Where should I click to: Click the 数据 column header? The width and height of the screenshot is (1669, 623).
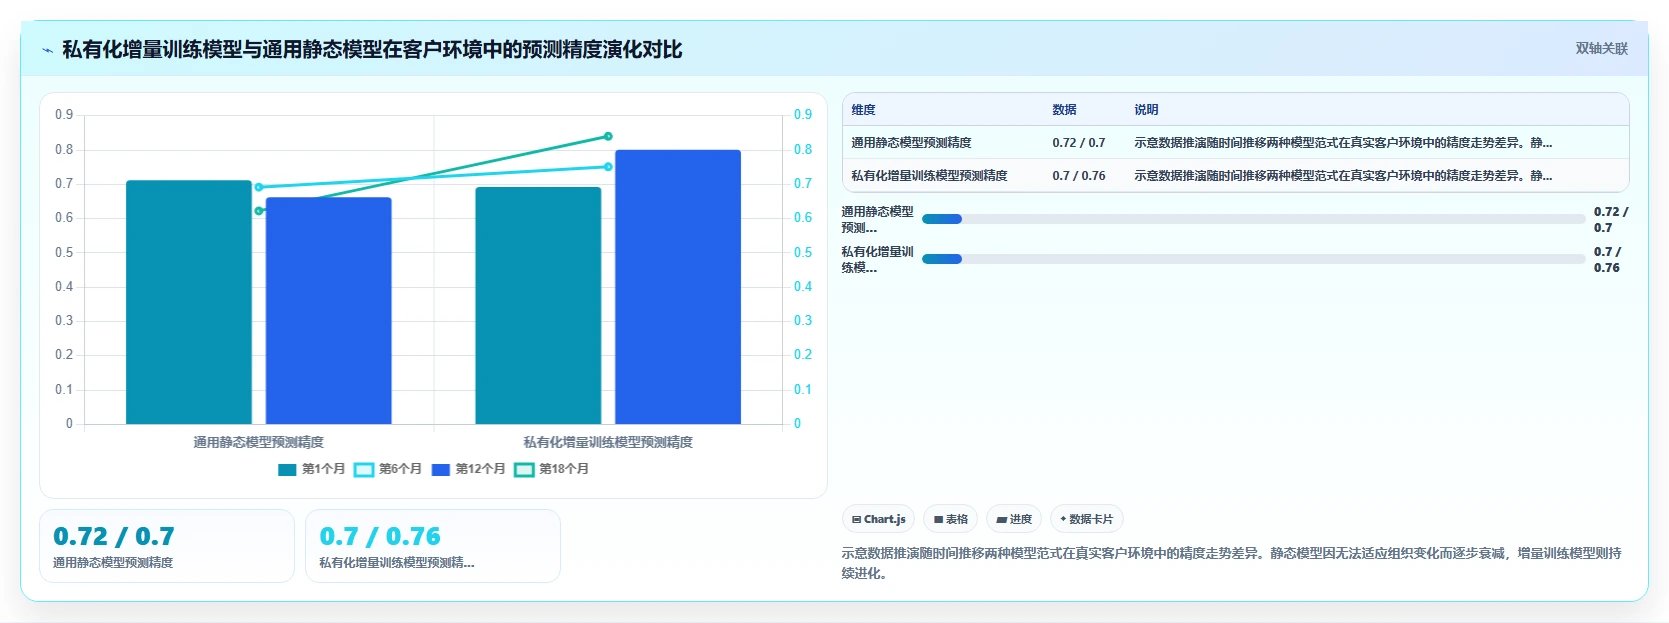1064,110
